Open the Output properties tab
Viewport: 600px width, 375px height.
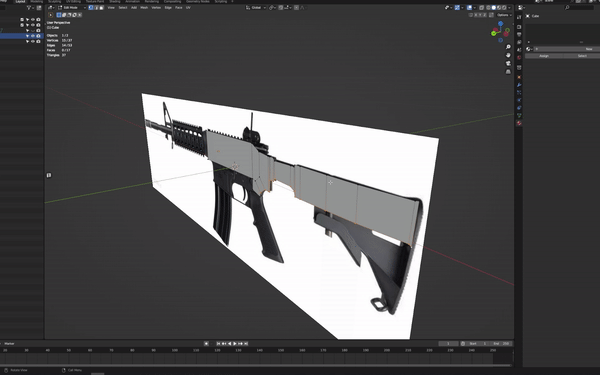(519, 34)
